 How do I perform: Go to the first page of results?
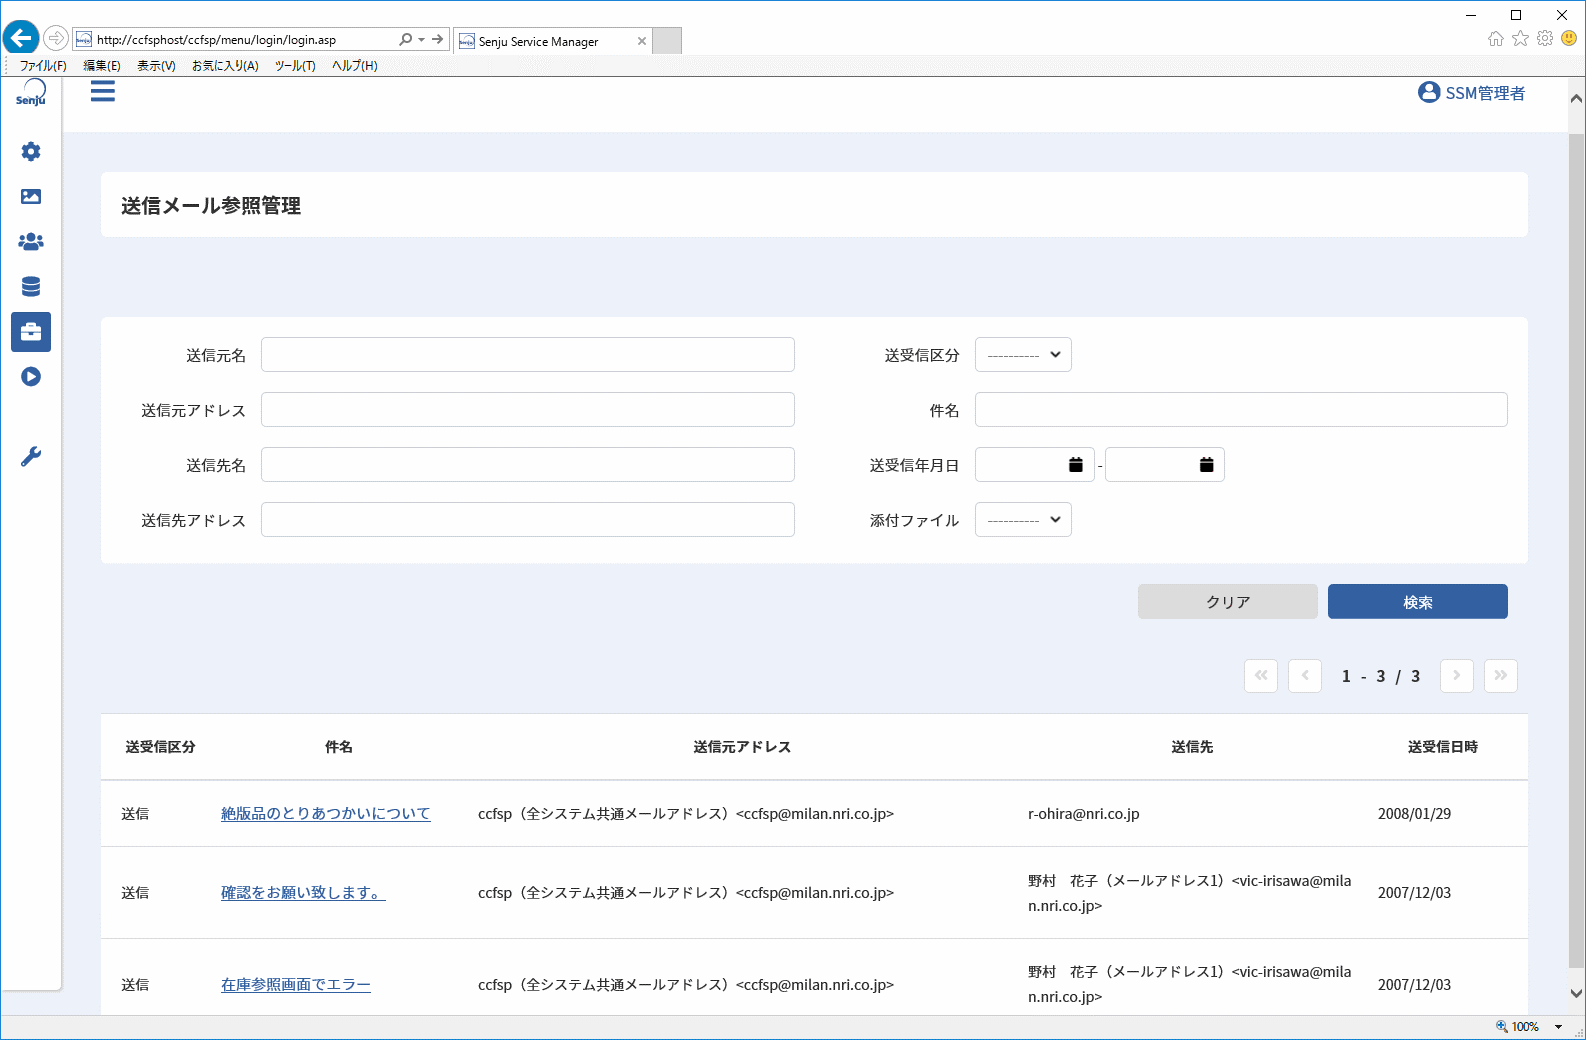(x=1261, y=676)
